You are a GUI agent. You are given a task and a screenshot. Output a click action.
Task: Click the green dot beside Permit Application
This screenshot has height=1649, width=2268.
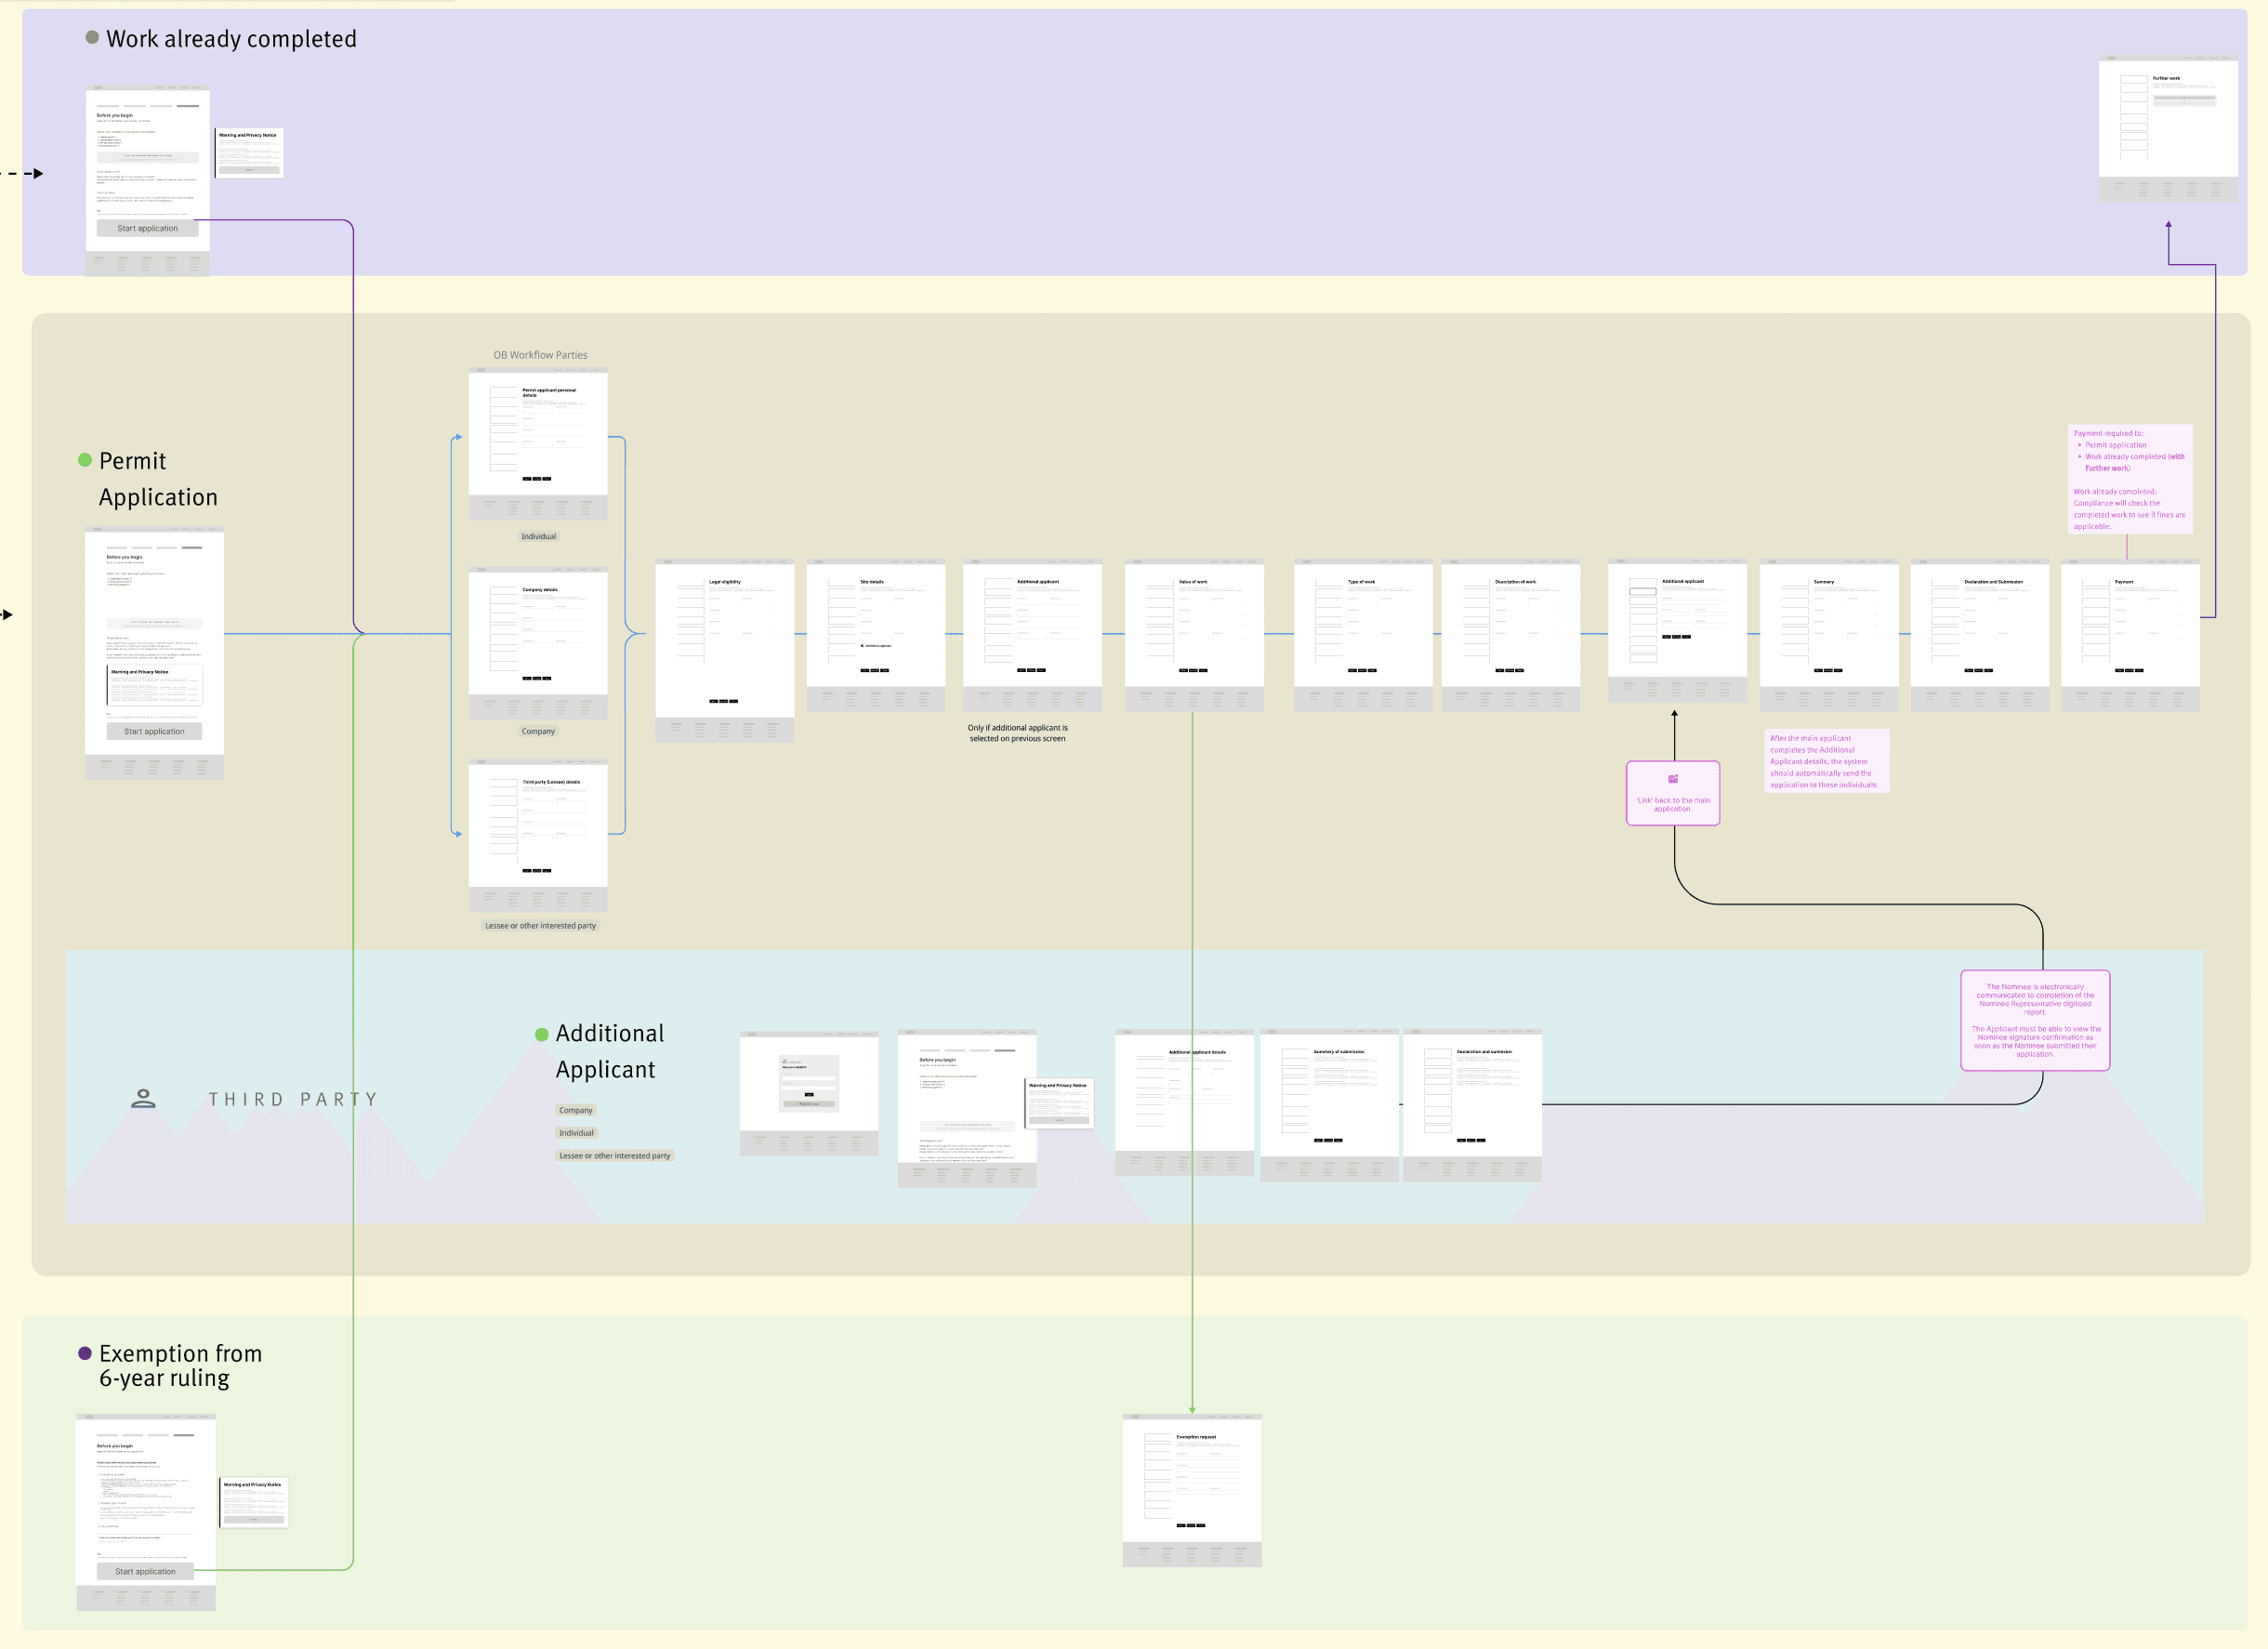point(85,460)
